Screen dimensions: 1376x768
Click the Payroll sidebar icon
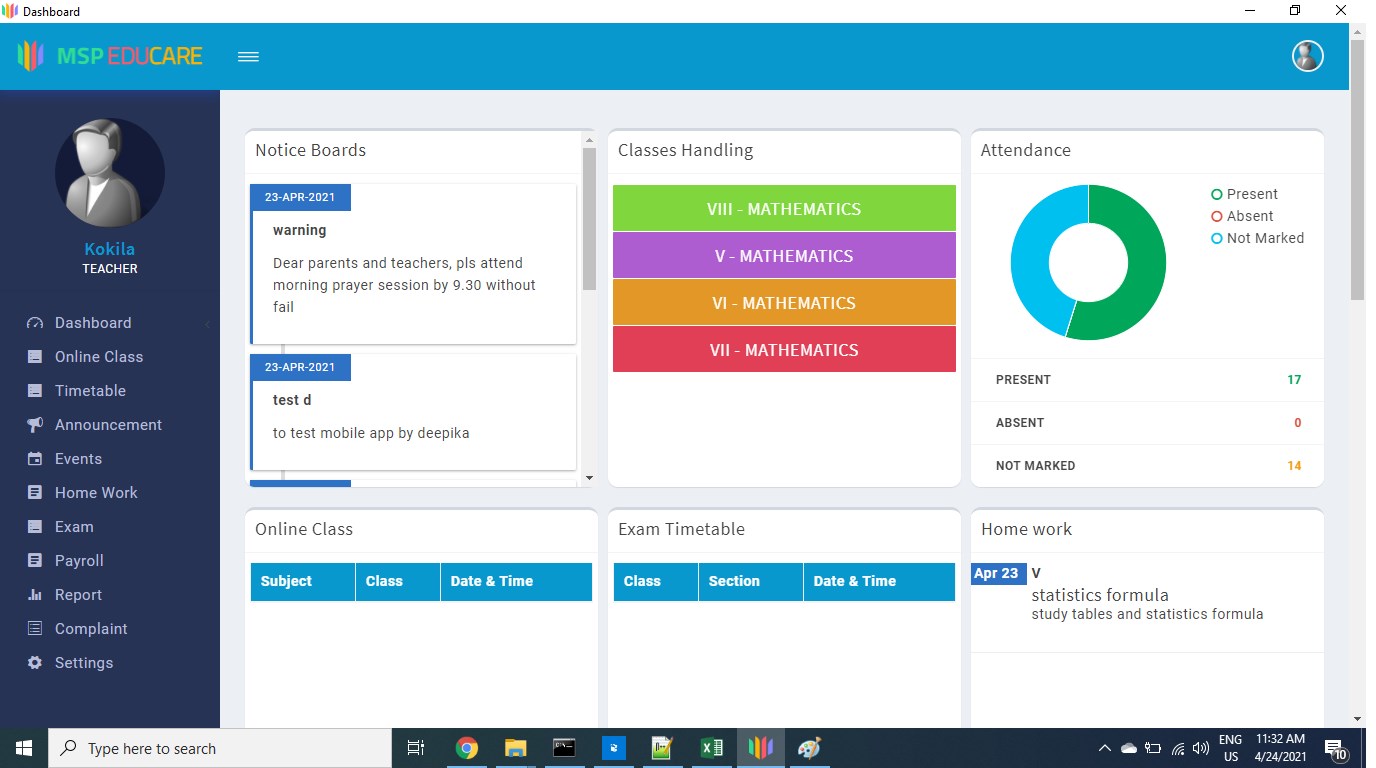pos(35,561)
